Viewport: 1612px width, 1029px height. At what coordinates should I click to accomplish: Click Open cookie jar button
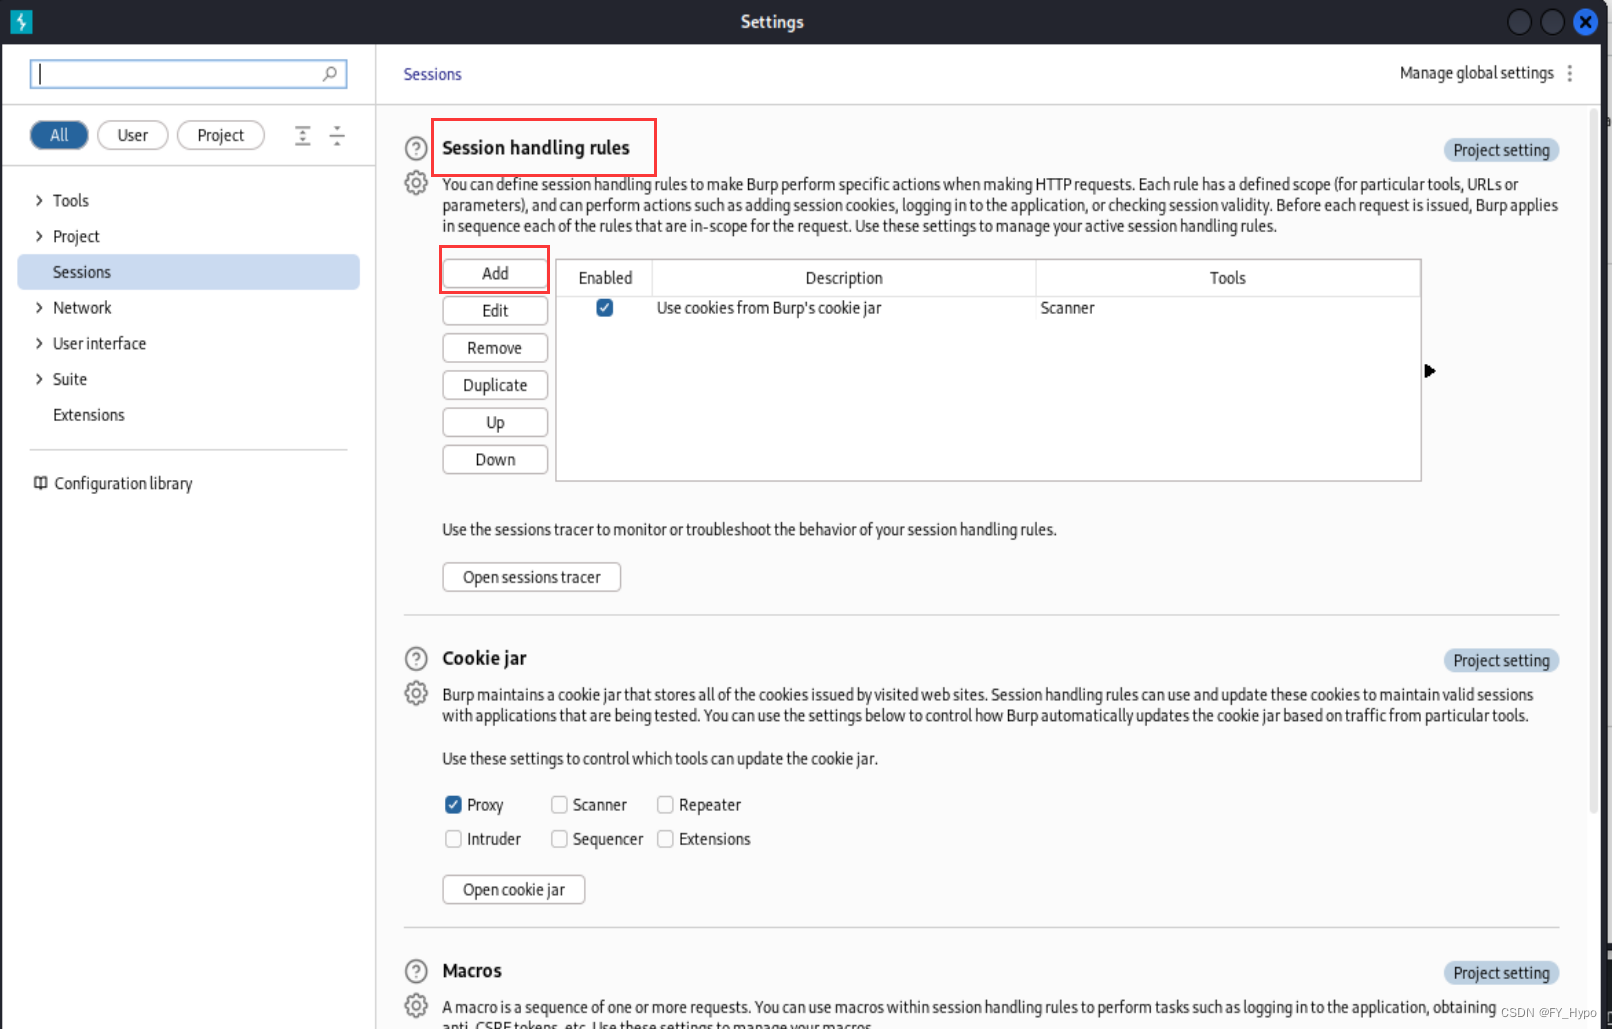click(x=514, y=890)
